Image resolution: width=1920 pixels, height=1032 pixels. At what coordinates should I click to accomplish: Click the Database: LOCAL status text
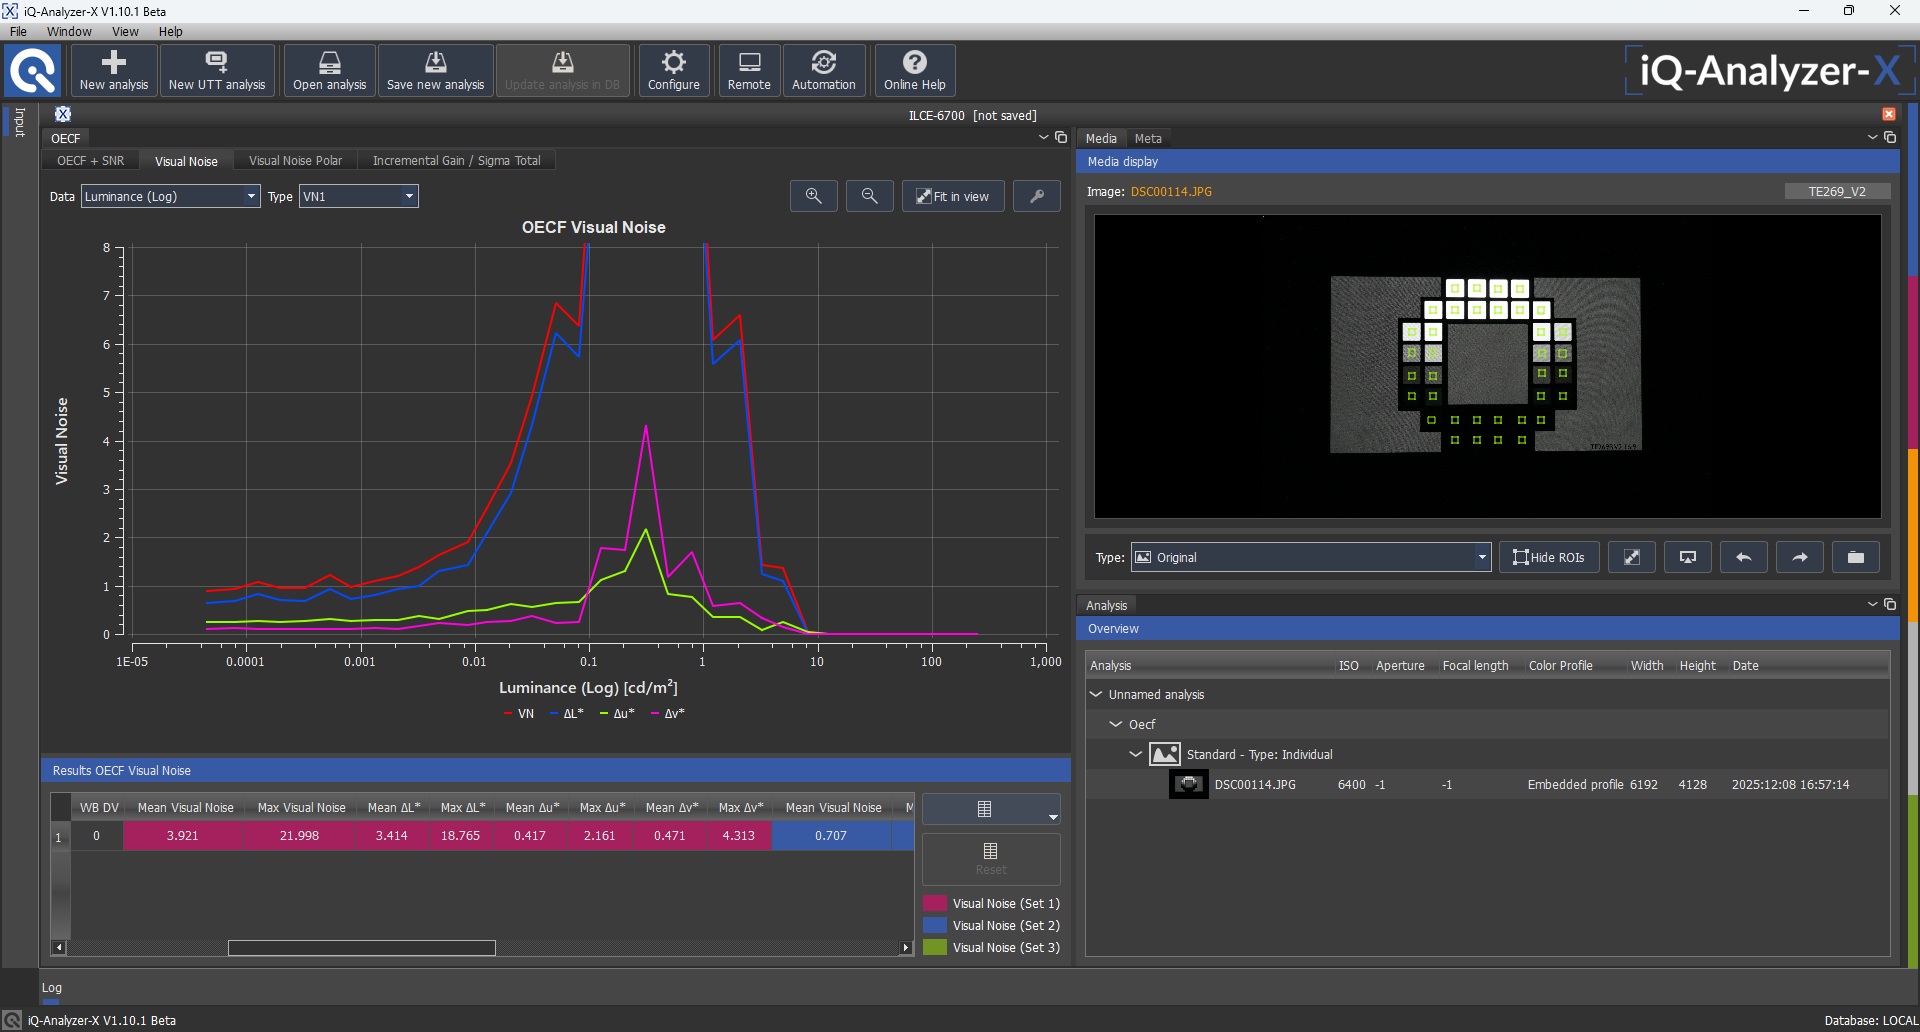[1870, 1020]
